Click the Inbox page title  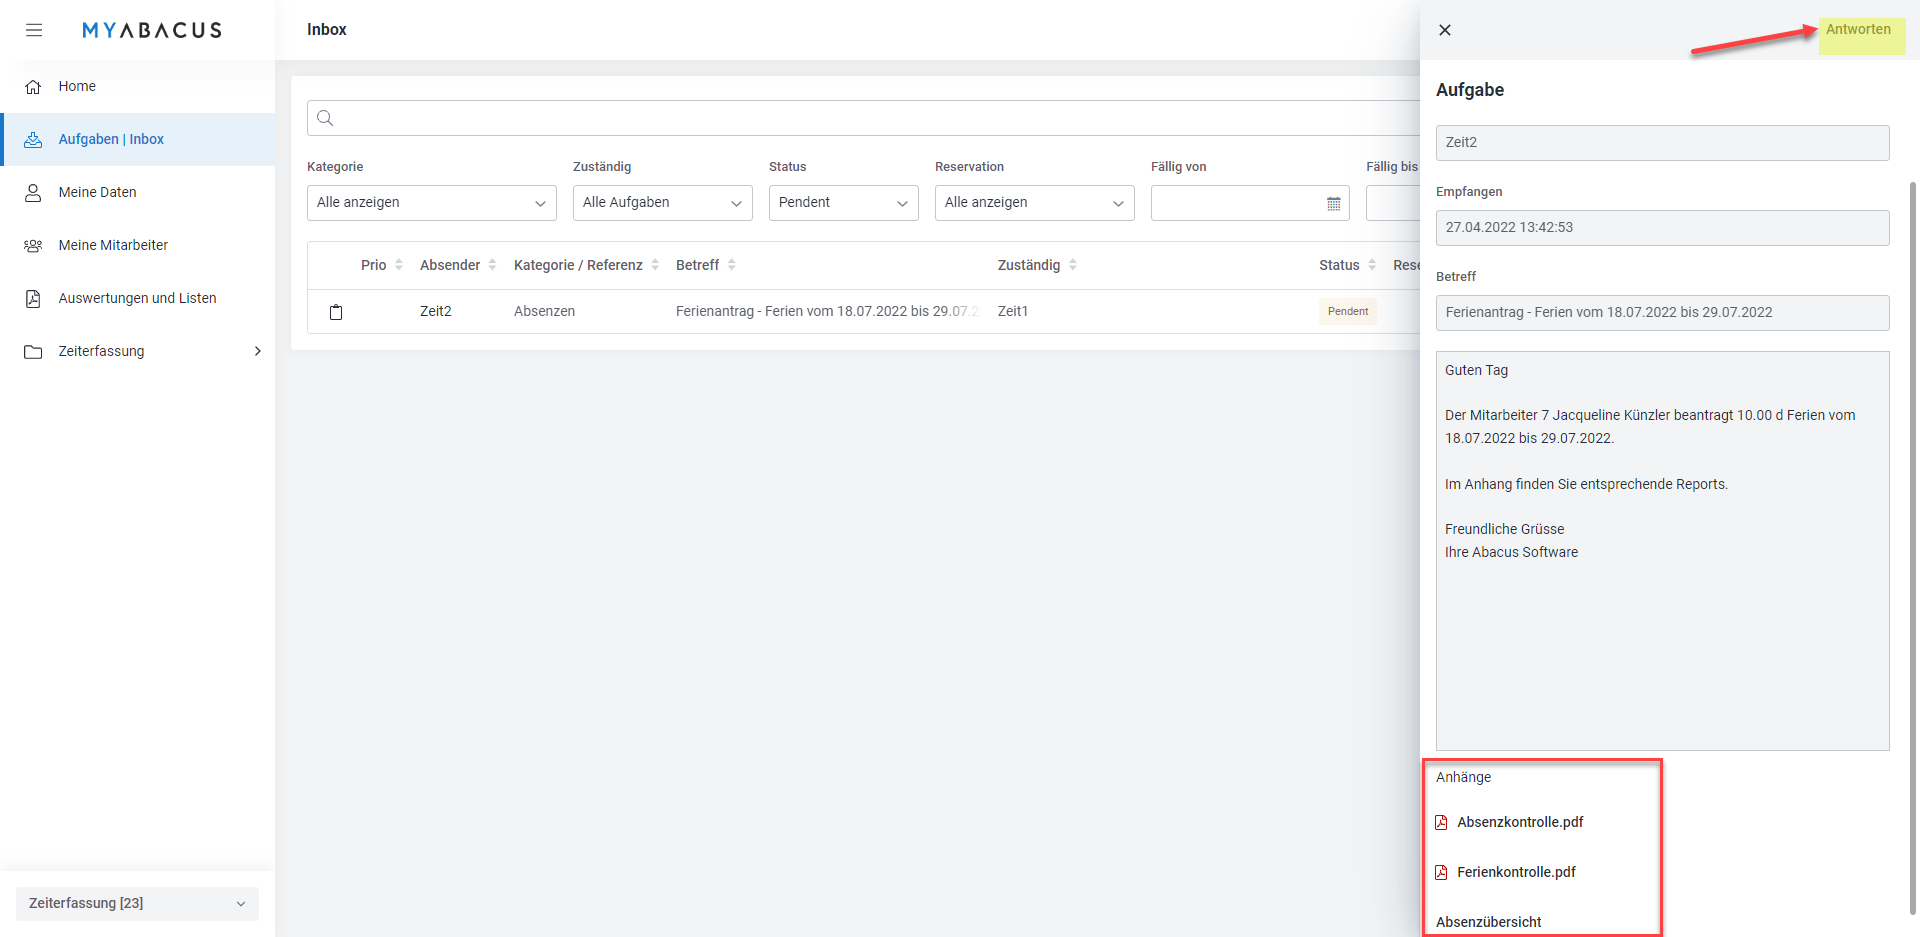pyautogui.click(x=327, y=30)
